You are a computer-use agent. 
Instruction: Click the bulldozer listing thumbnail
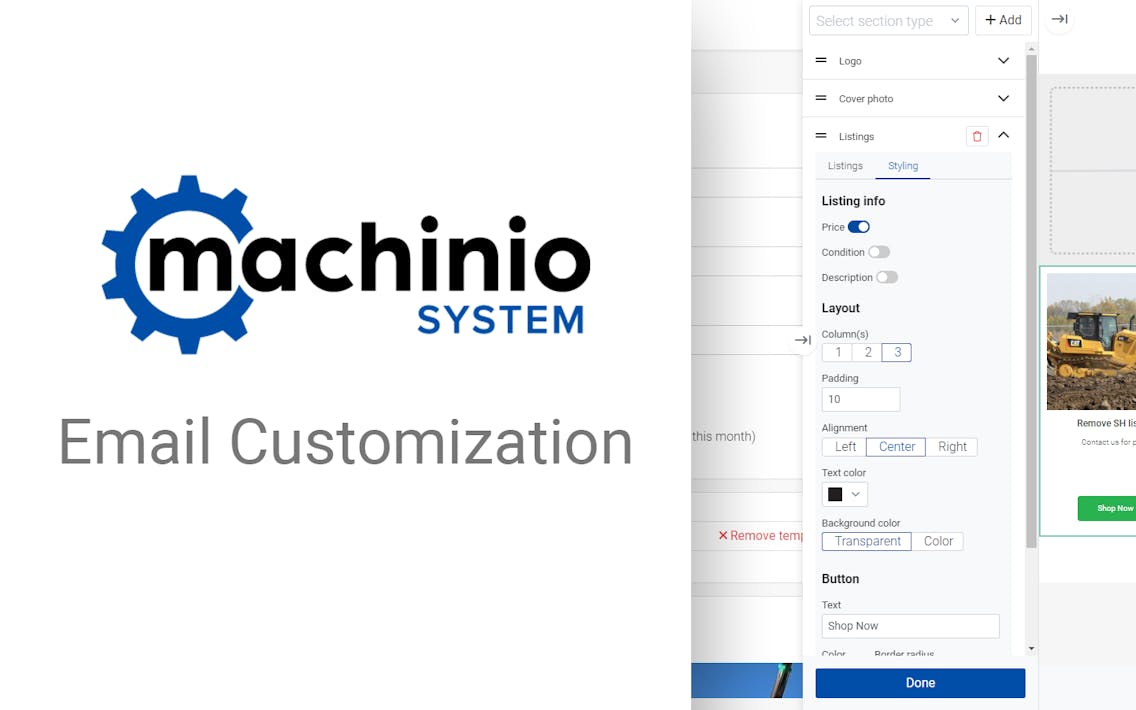tap(1091, 341)
